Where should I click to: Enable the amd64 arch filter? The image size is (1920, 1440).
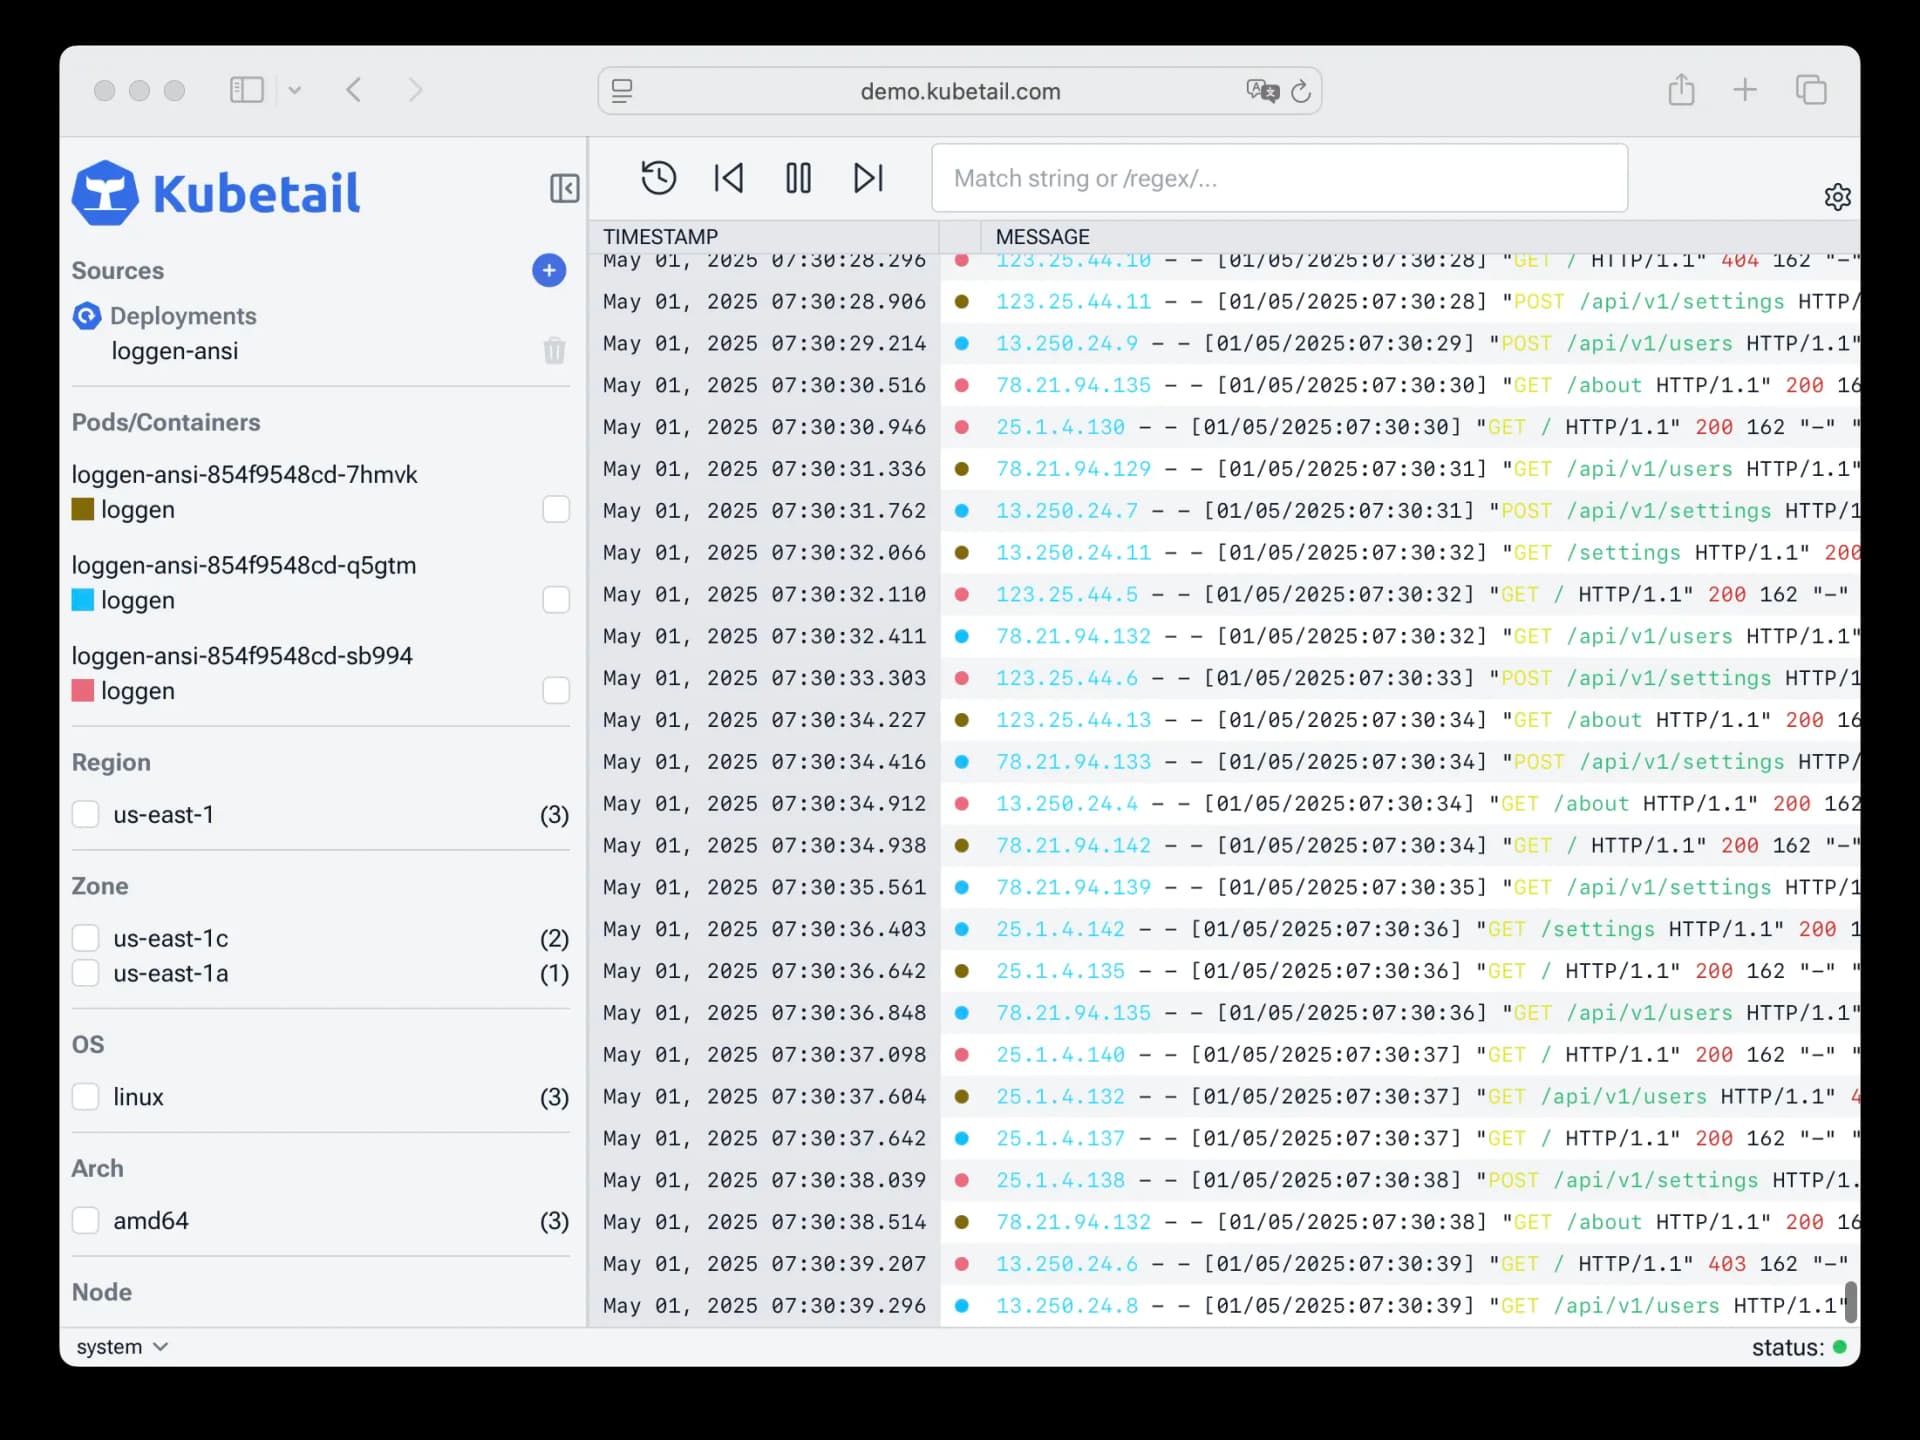[x=86, y=1220]
